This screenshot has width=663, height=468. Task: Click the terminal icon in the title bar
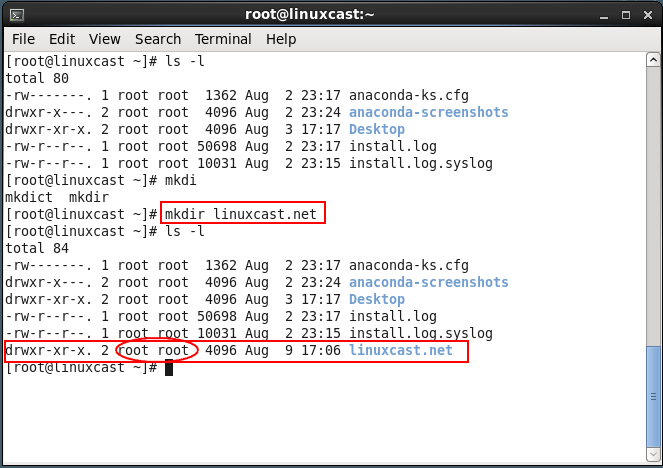point(16,15)
